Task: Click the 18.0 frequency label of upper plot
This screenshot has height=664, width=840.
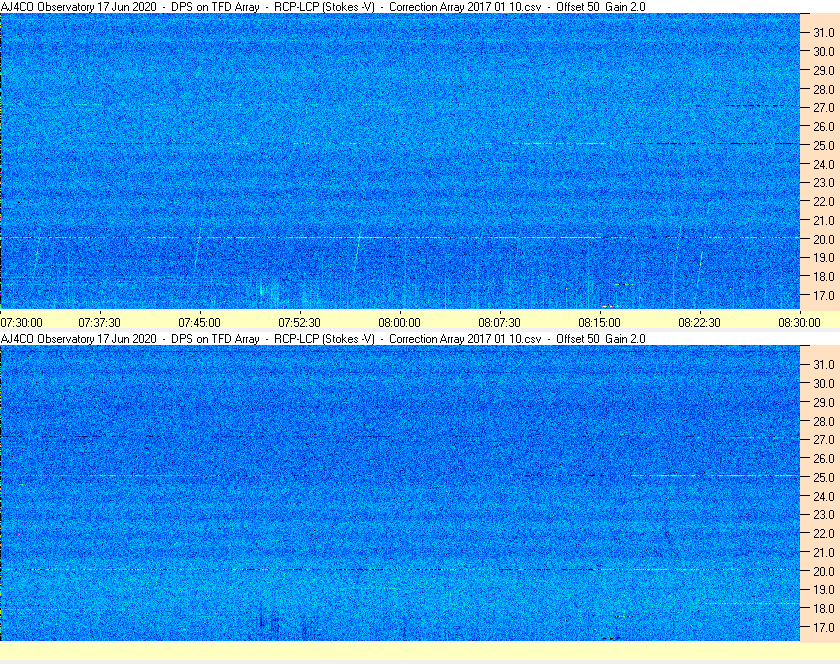Action: click(824, 277)
